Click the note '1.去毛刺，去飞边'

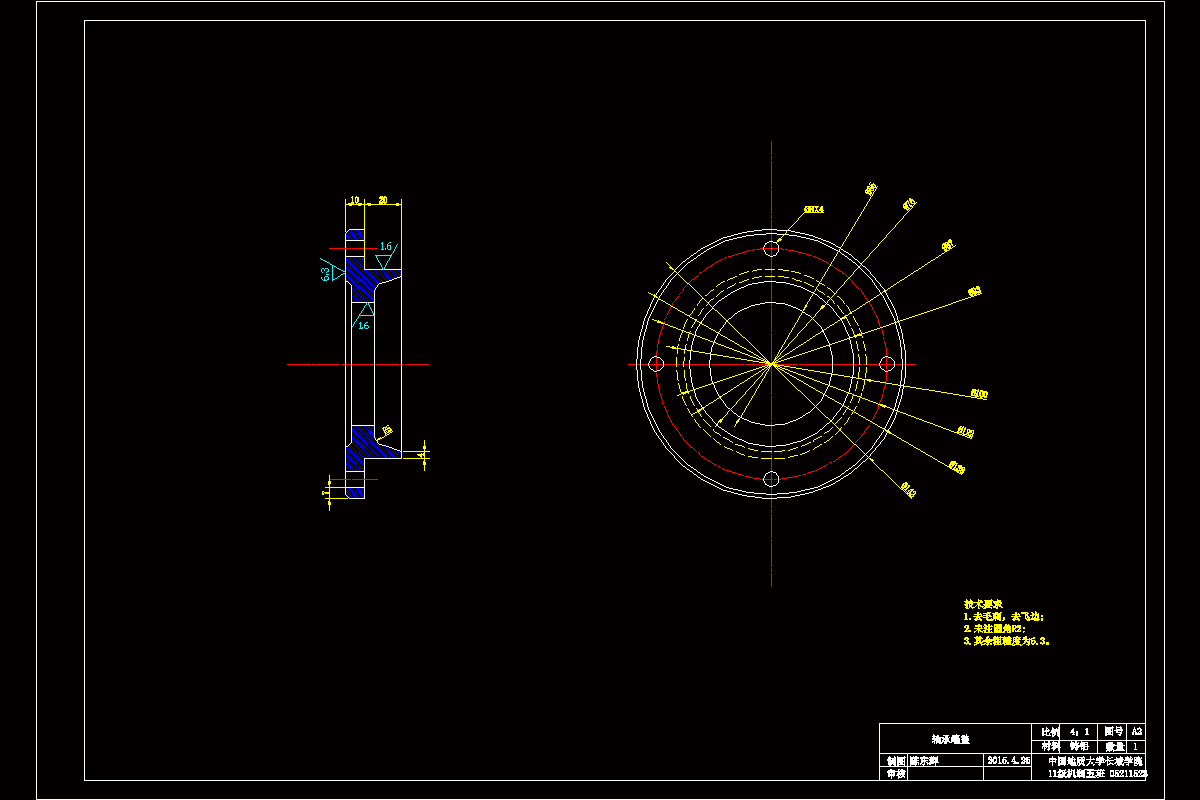coord(1003,617)
